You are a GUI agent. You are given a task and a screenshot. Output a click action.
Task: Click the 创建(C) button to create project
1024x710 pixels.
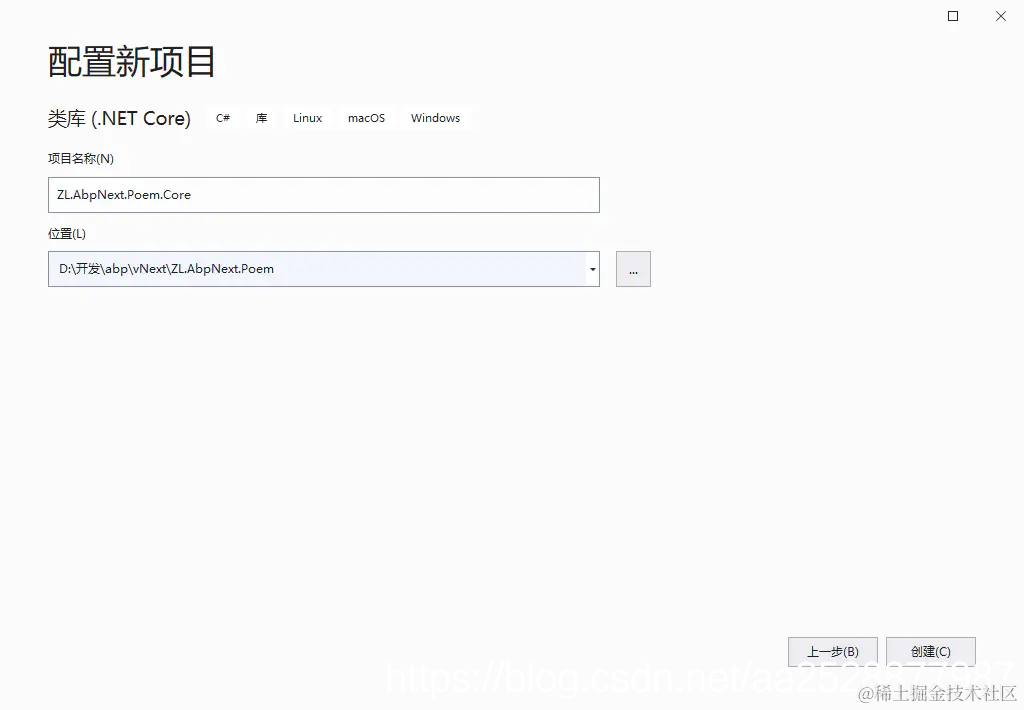point(930,651)
